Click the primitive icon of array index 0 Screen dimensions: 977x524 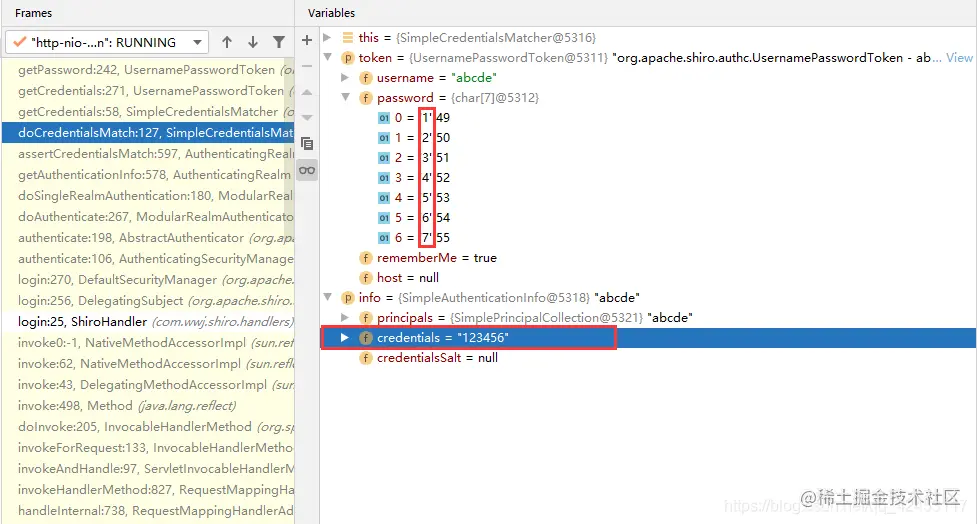[x=384, y=118]
